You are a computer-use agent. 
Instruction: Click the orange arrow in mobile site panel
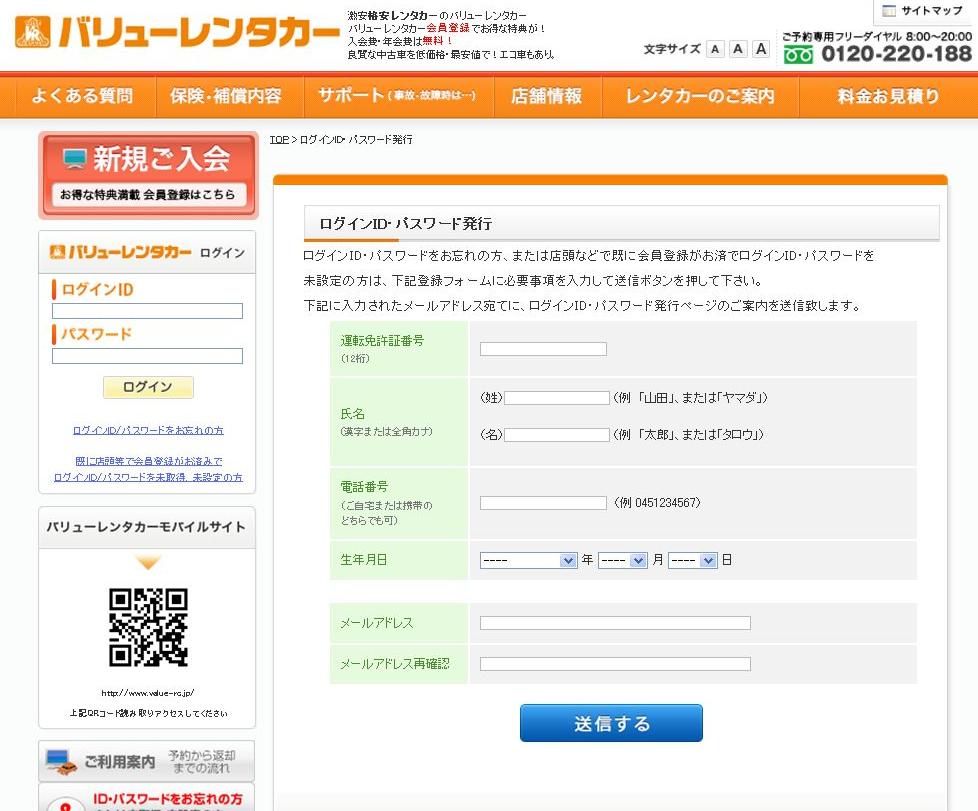pos(148,562)
